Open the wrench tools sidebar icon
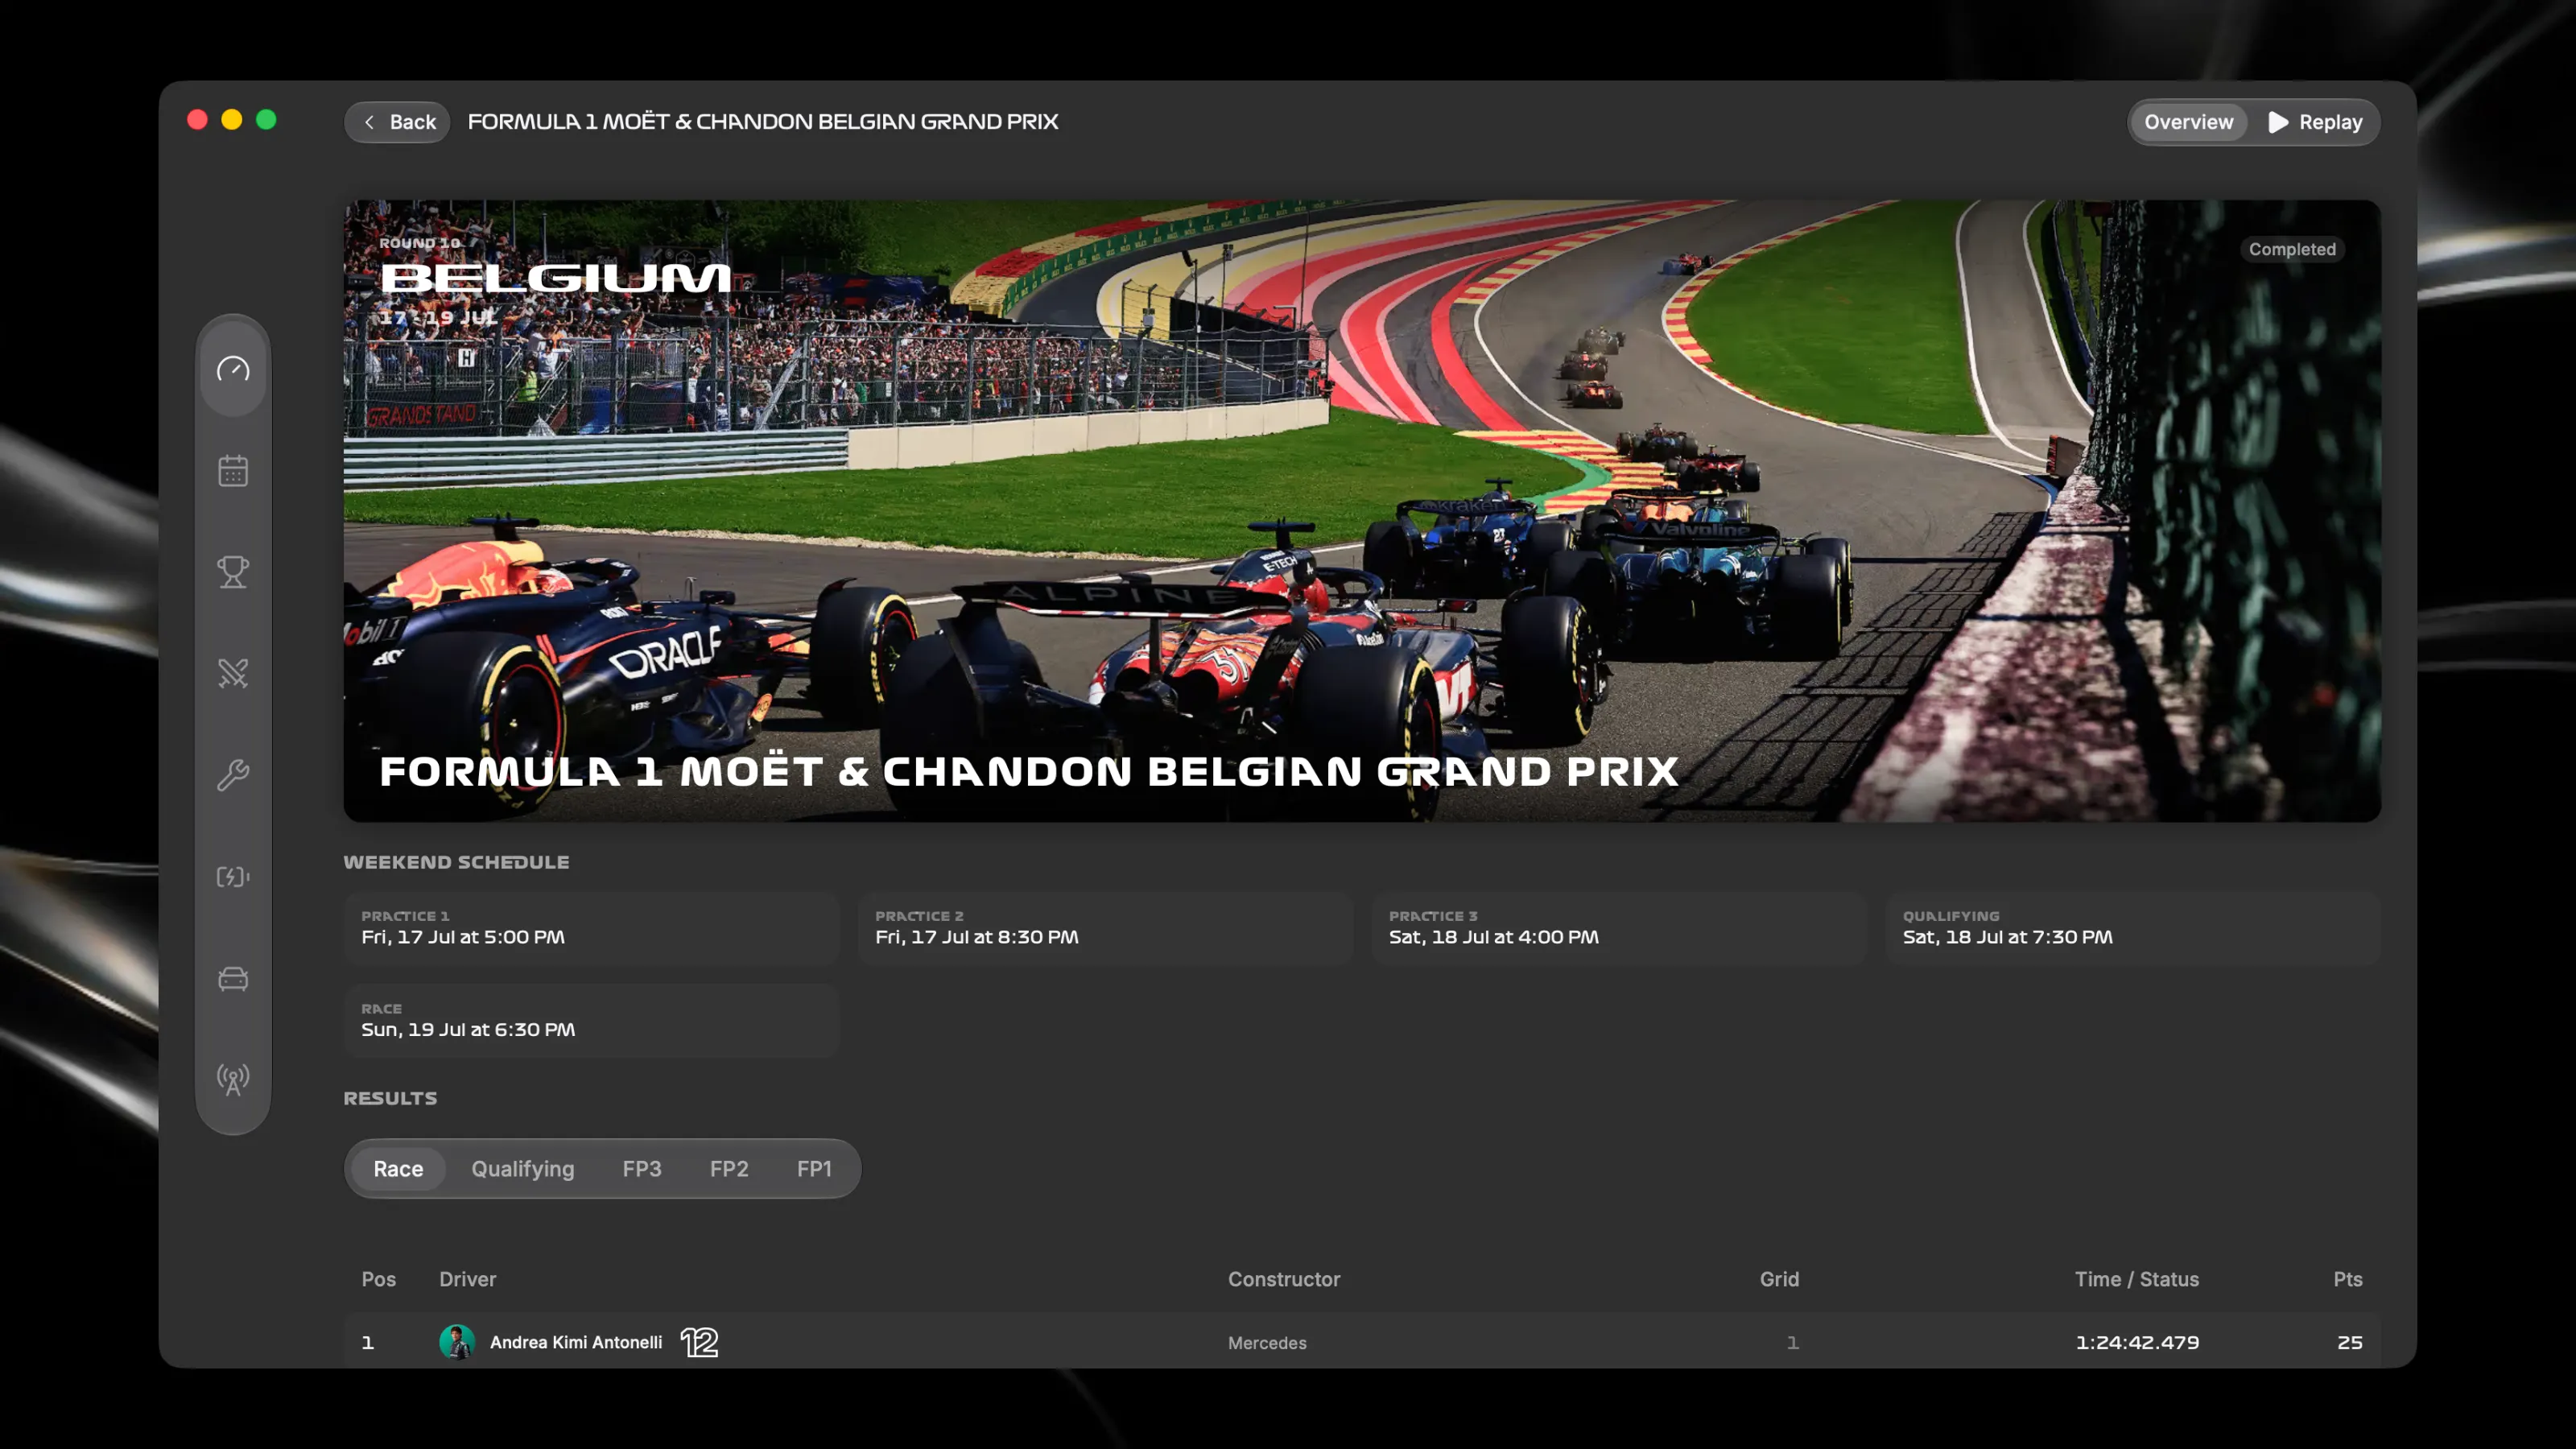Viewport: 2576px width, 1449px height. click(x=233, y=774)
